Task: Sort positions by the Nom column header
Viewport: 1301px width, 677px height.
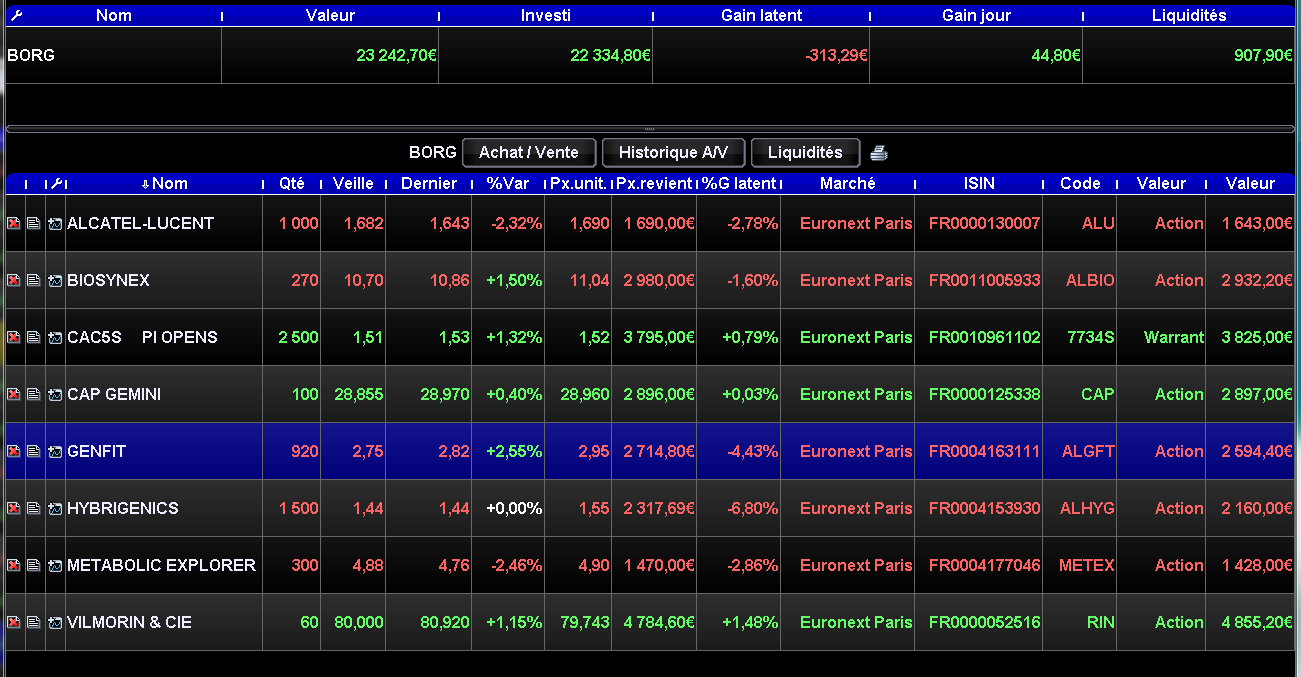Action: coord(164,184)
